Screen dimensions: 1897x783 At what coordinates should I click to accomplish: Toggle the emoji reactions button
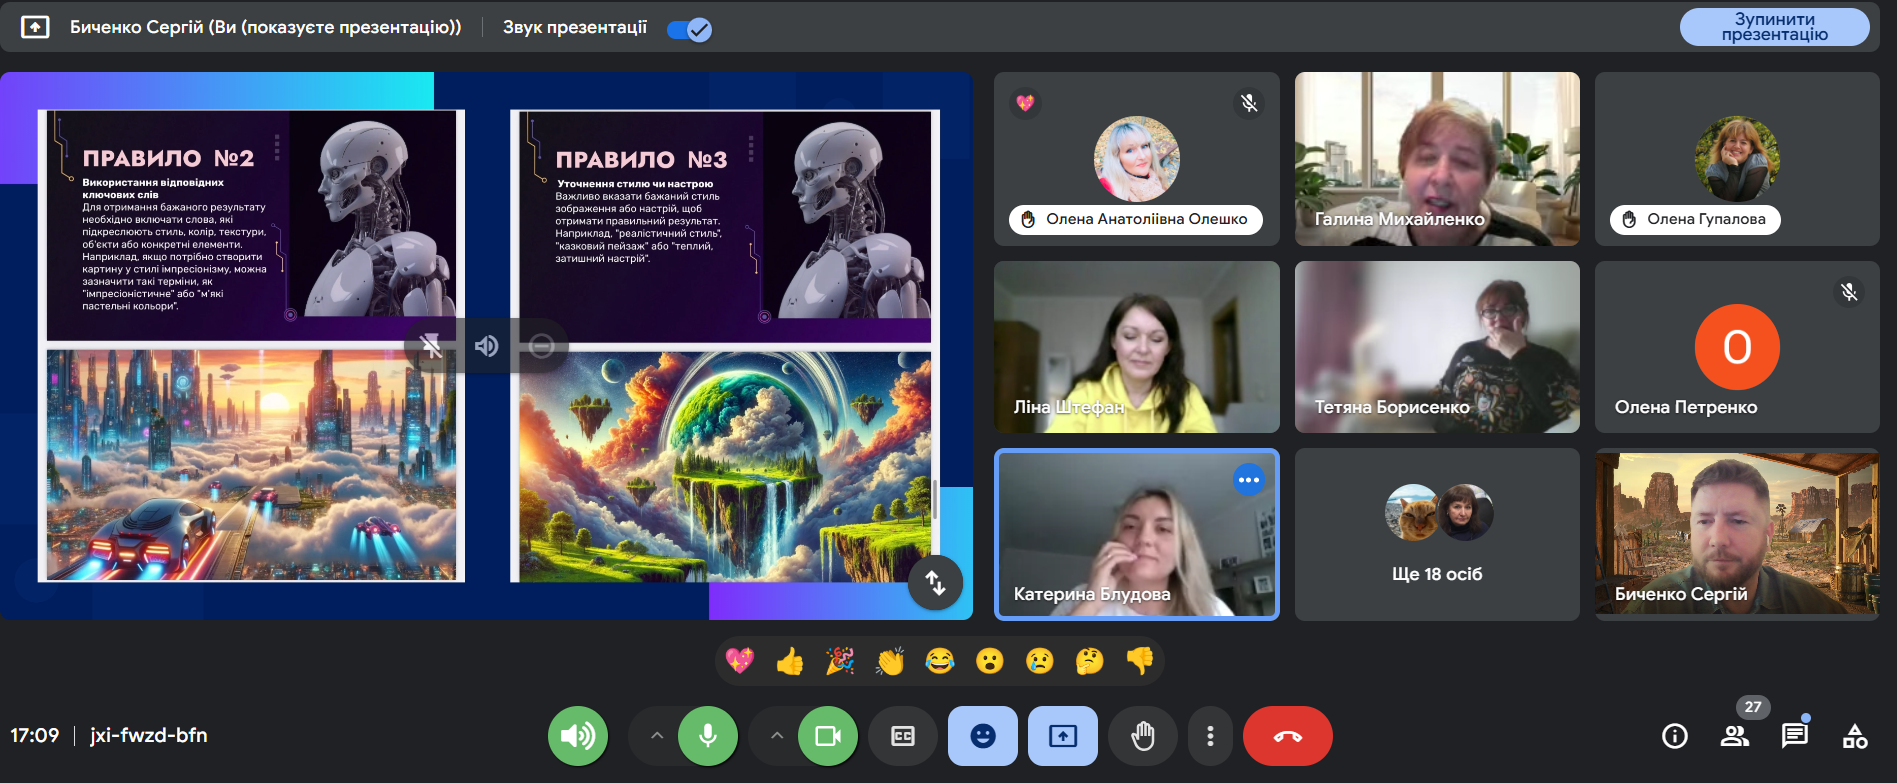(983, 736)
